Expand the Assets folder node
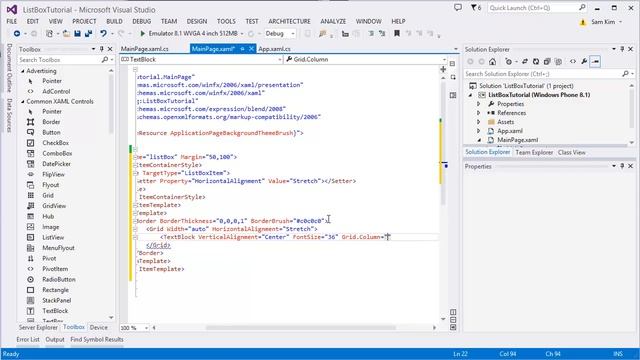This screenshot has height=360, width=640. (479, 122)
